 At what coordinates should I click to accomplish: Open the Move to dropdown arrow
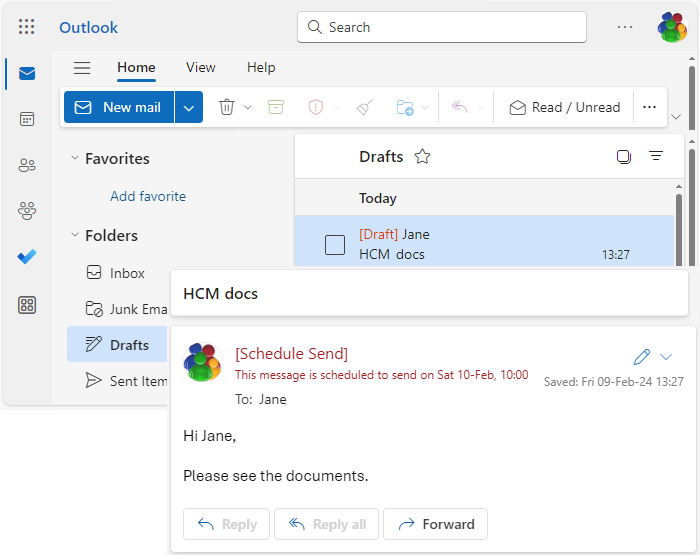pos(425,107)
